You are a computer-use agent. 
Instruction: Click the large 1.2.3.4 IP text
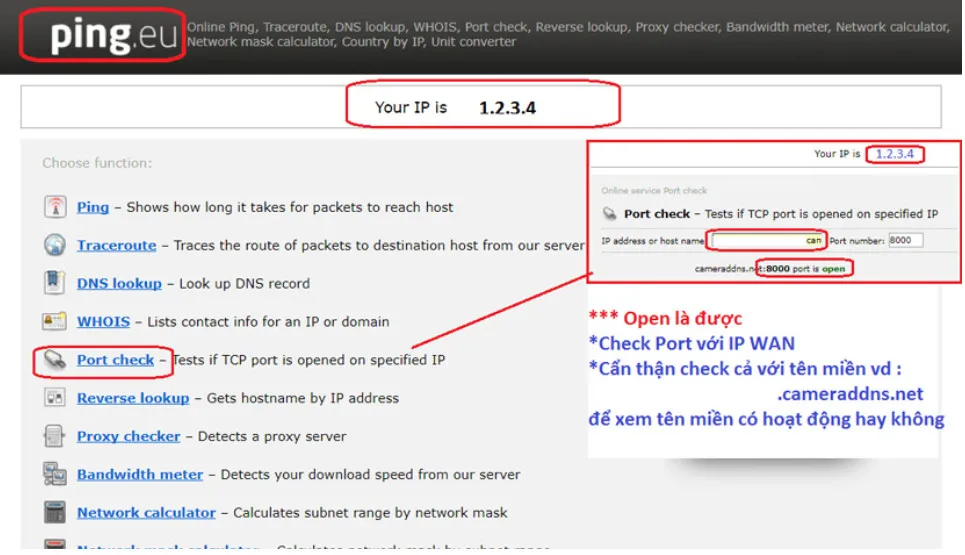[507, 108]
